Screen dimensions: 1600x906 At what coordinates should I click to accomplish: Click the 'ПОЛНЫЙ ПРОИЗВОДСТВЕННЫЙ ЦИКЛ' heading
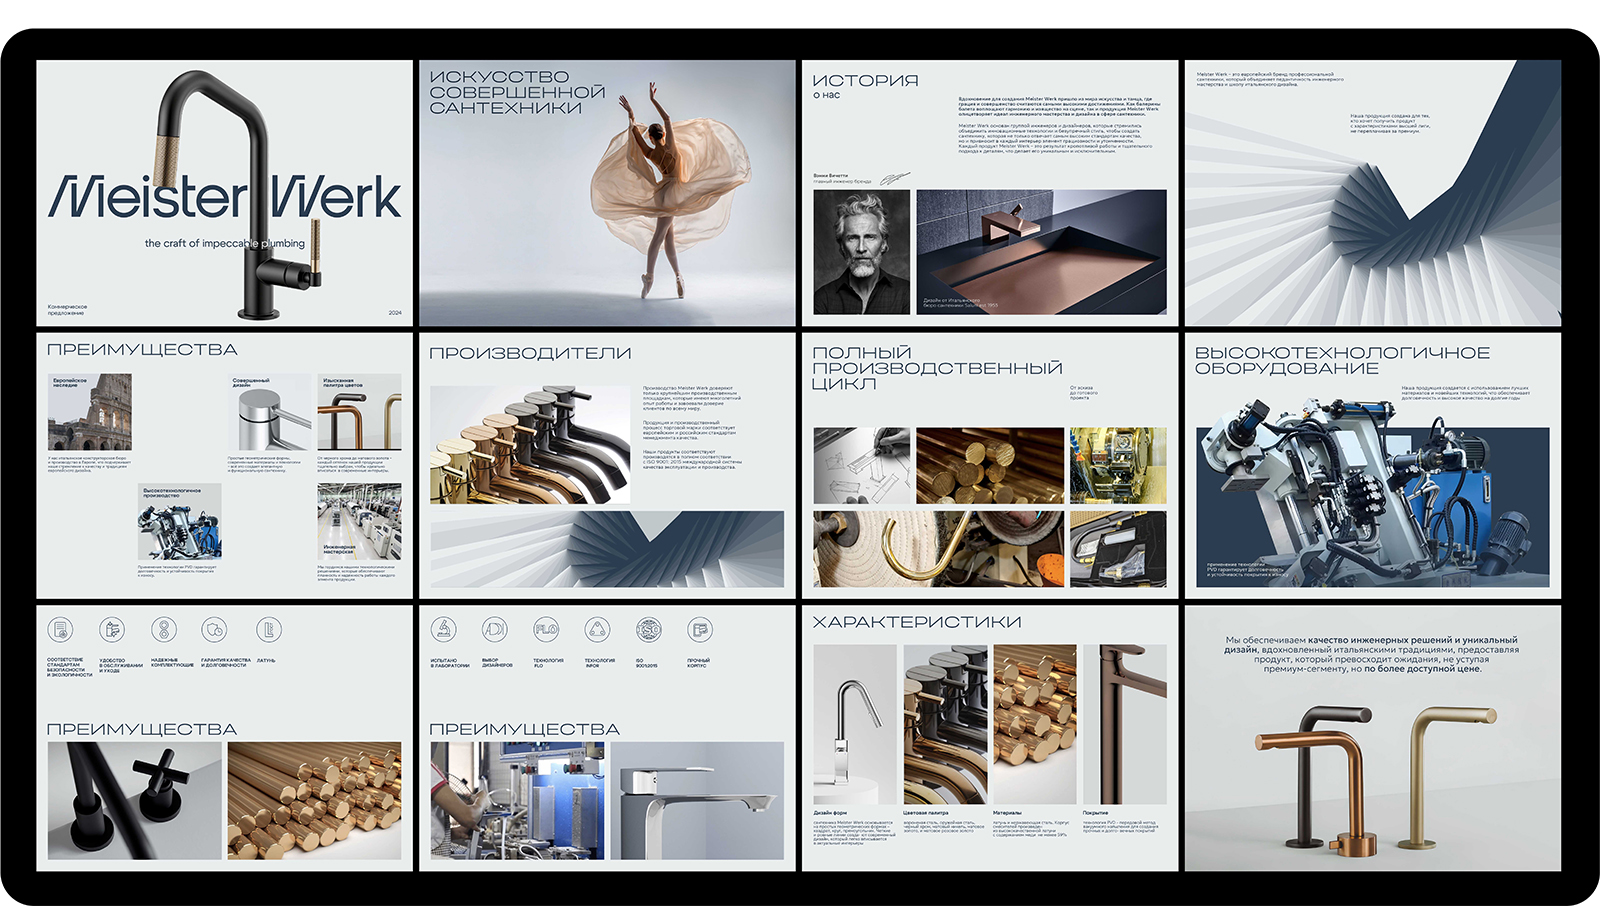coord(938,368)
